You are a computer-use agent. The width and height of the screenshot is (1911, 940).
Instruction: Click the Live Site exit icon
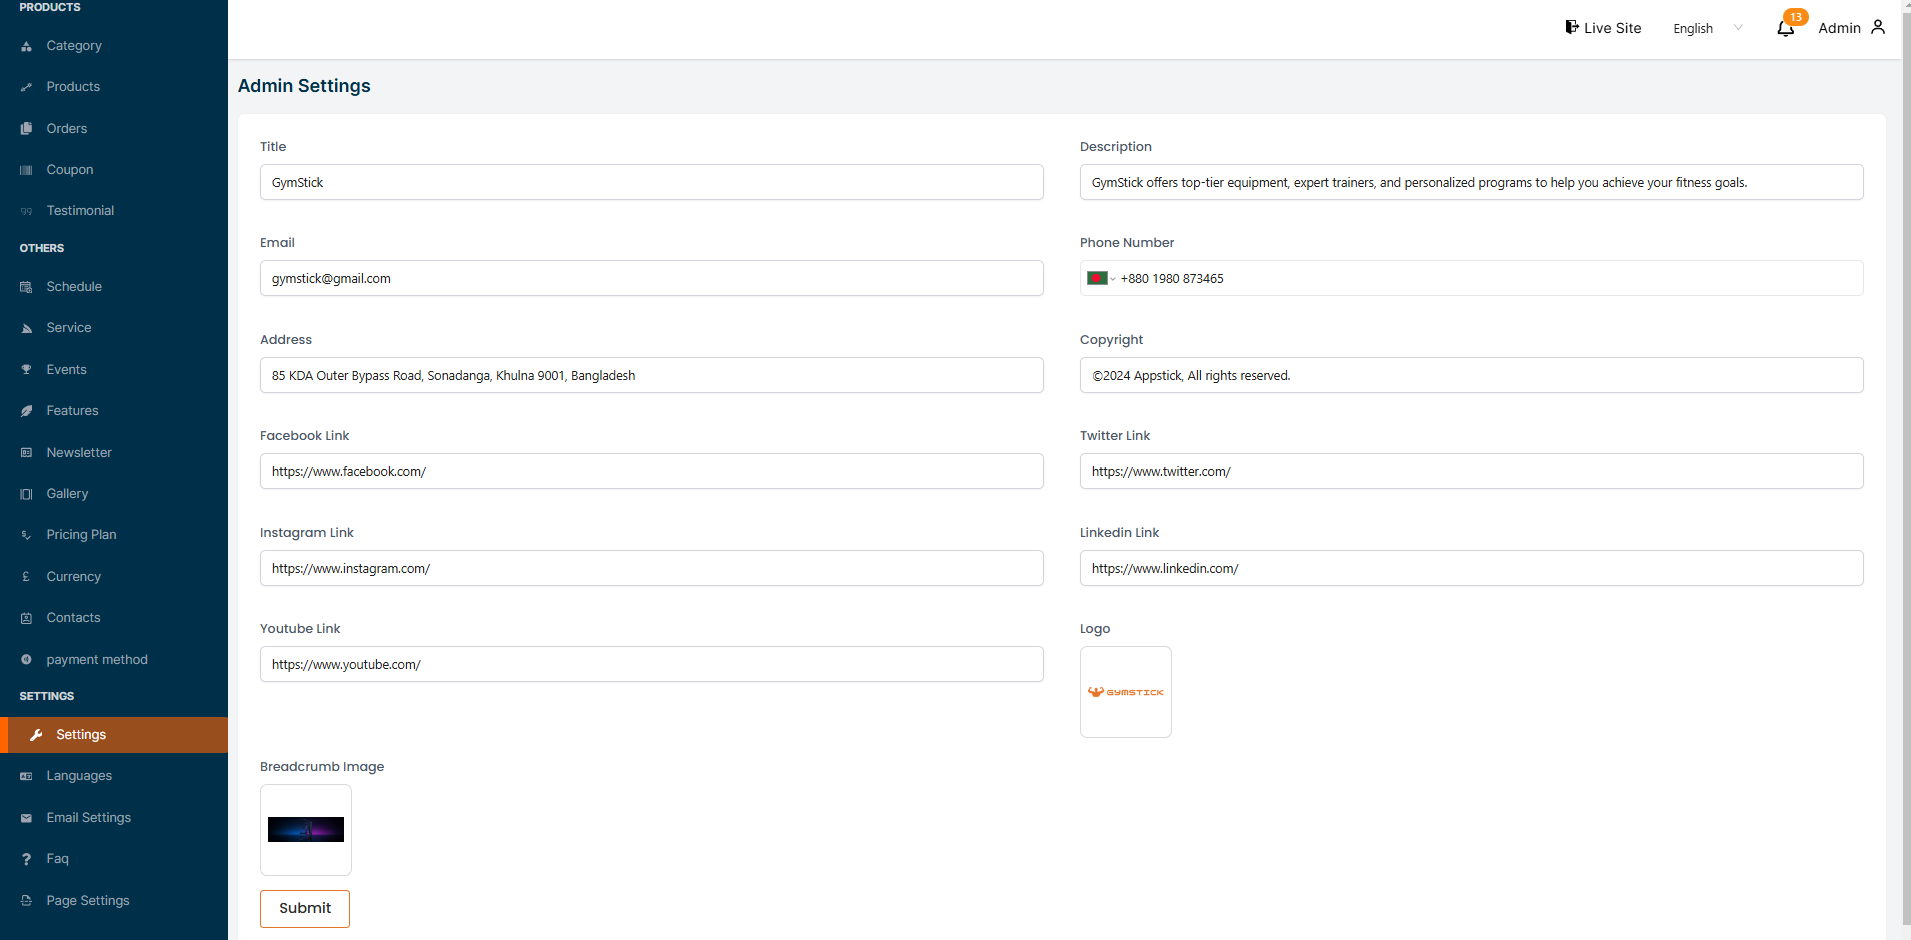[1572, 27]
